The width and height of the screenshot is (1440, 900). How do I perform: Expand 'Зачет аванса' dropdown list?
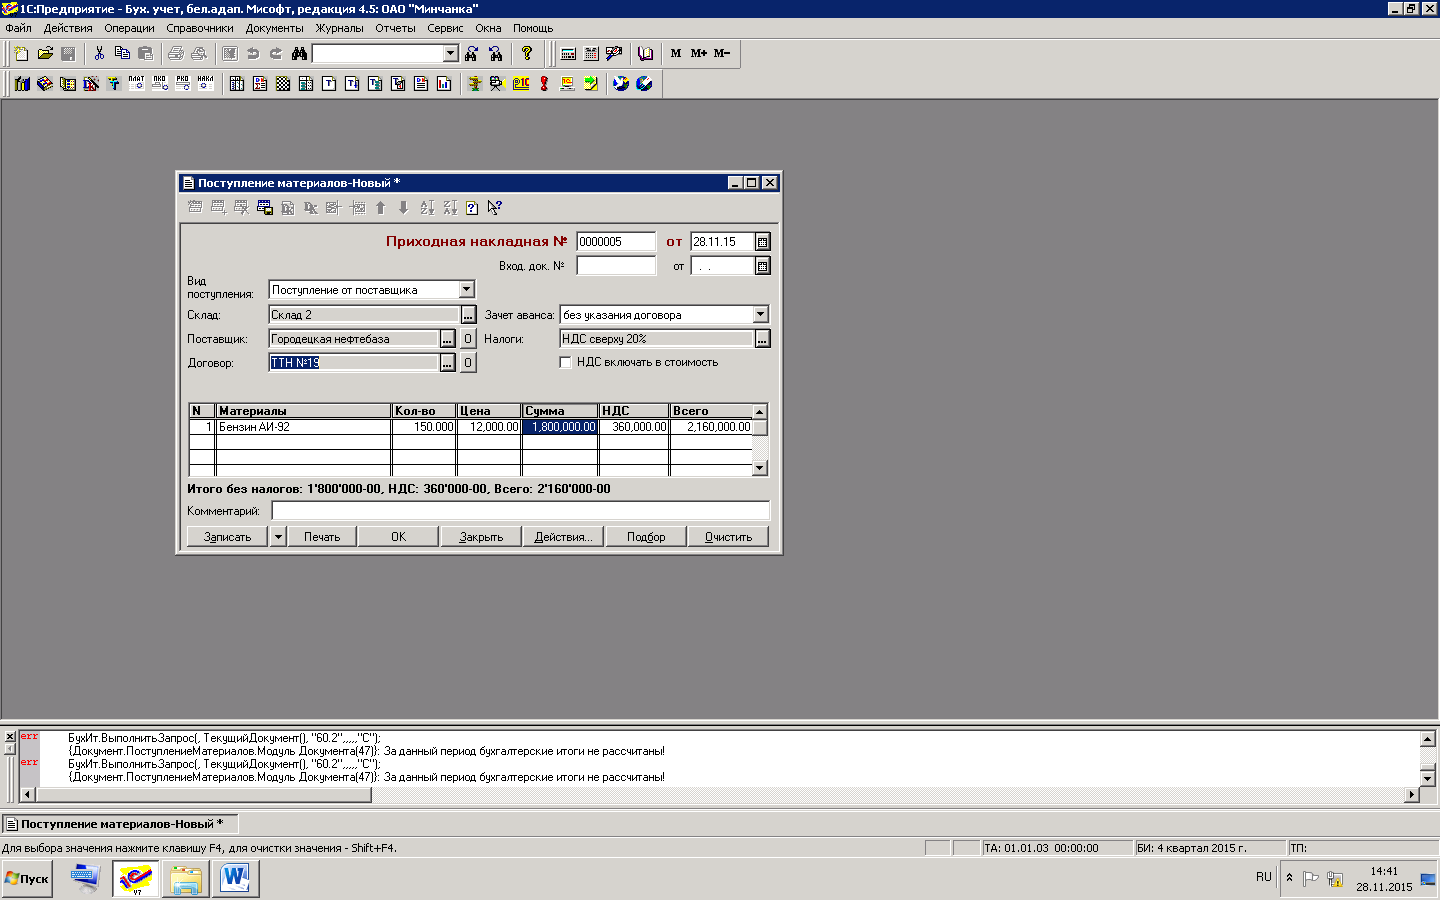point(760,314)
